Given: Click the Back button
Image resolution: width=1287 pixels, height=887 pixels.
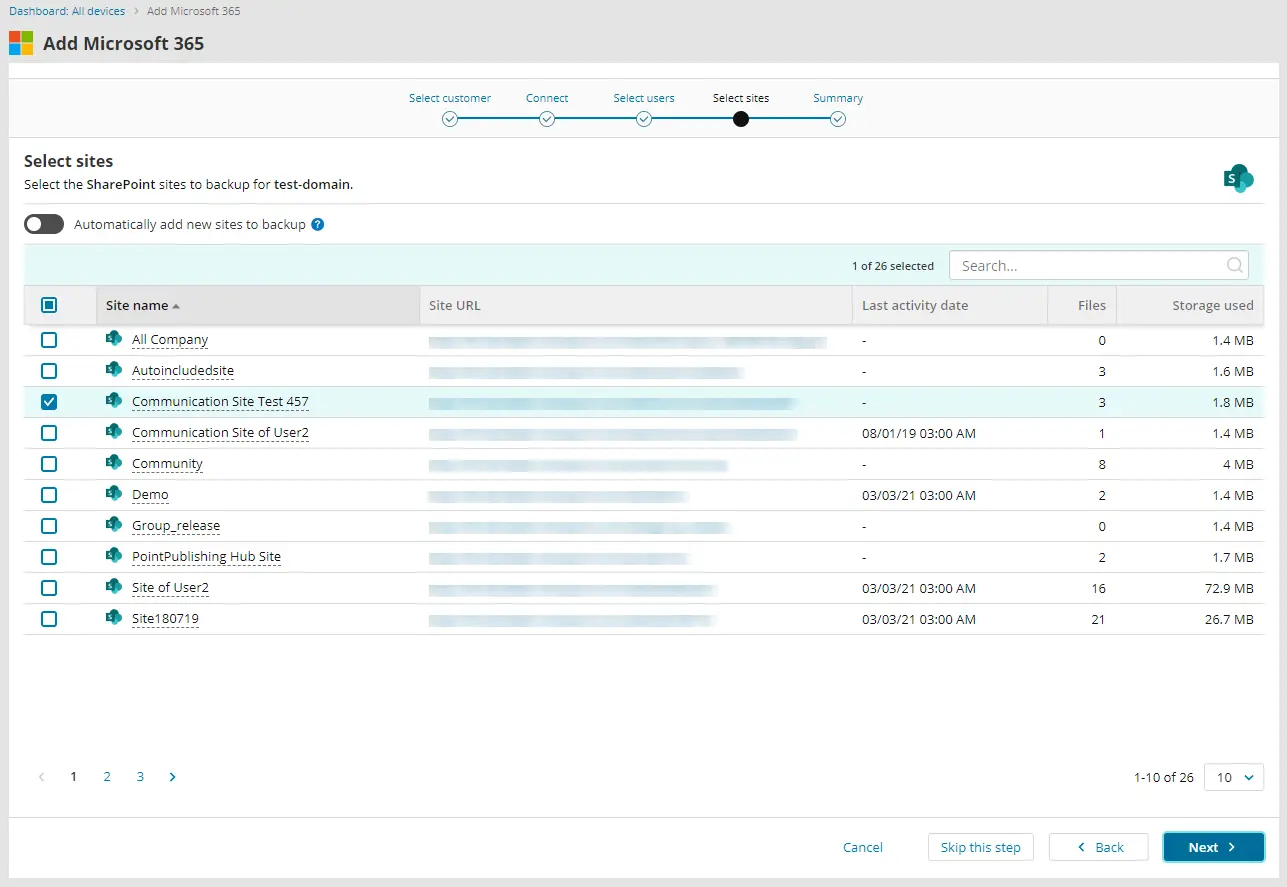Looking at the screenshot, I should pyautogui.click(x=1098, y=847).
